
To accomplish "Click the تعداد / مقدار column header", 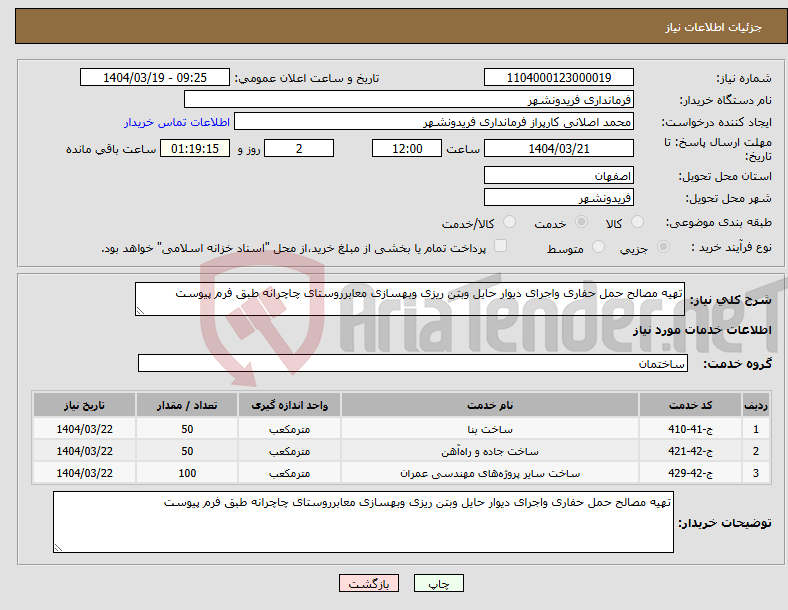I will click(x=187, y=405).
